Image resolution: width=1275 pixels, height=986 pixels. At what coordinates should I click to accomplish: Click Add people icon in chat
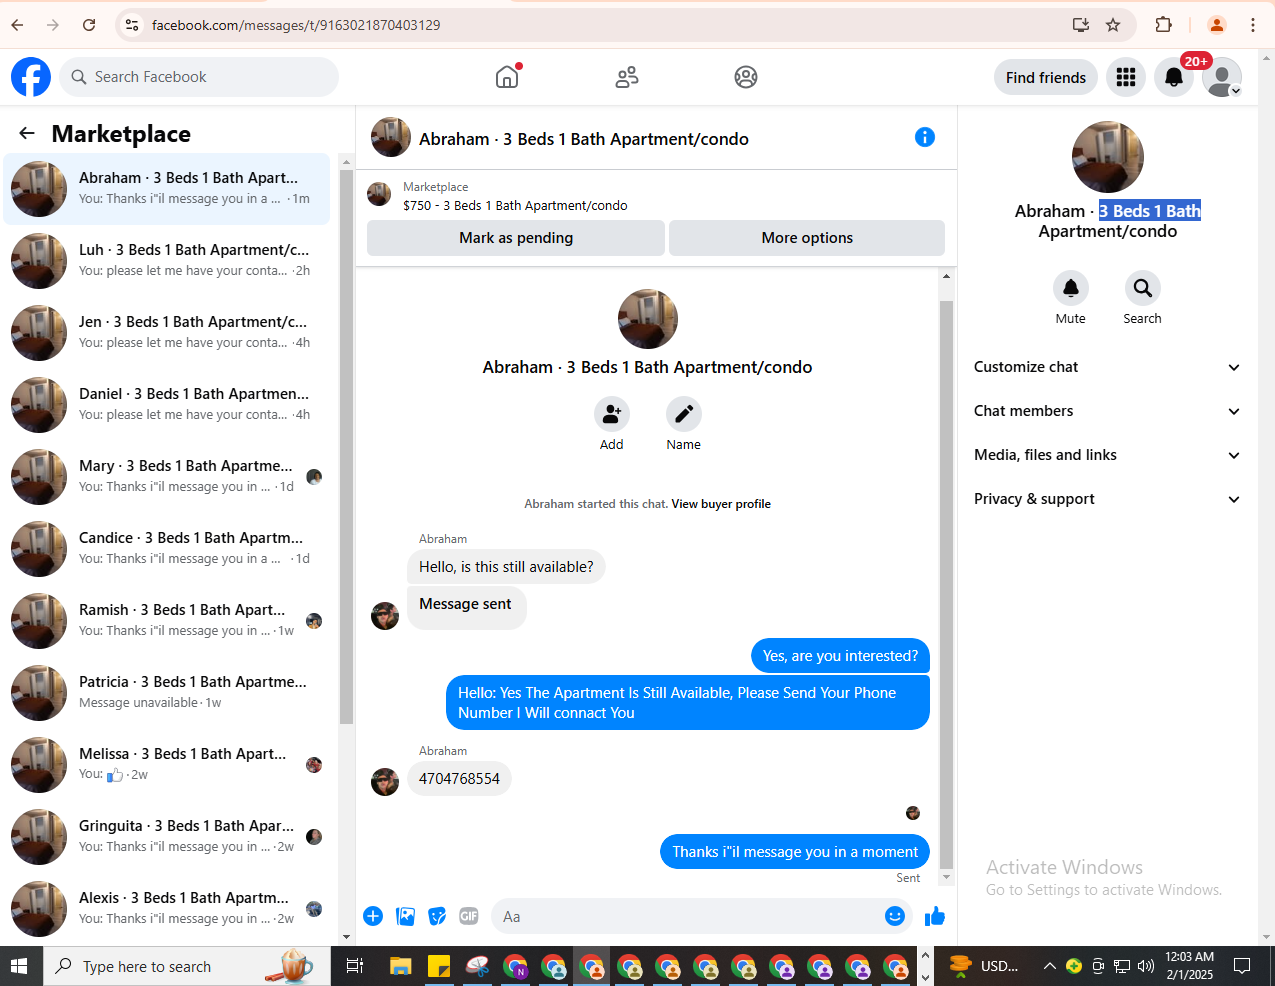pos(612,414)
